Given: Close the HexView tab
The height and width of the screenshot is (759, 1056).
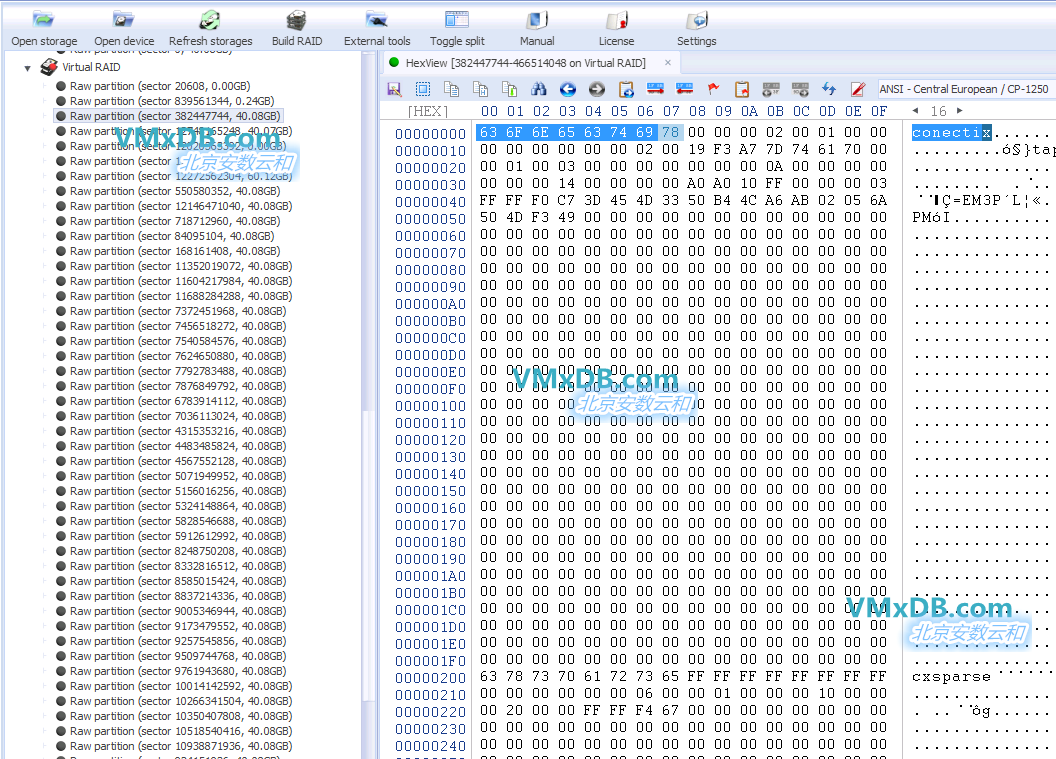Looking at the screenshot, I should [x=668, y=63].
